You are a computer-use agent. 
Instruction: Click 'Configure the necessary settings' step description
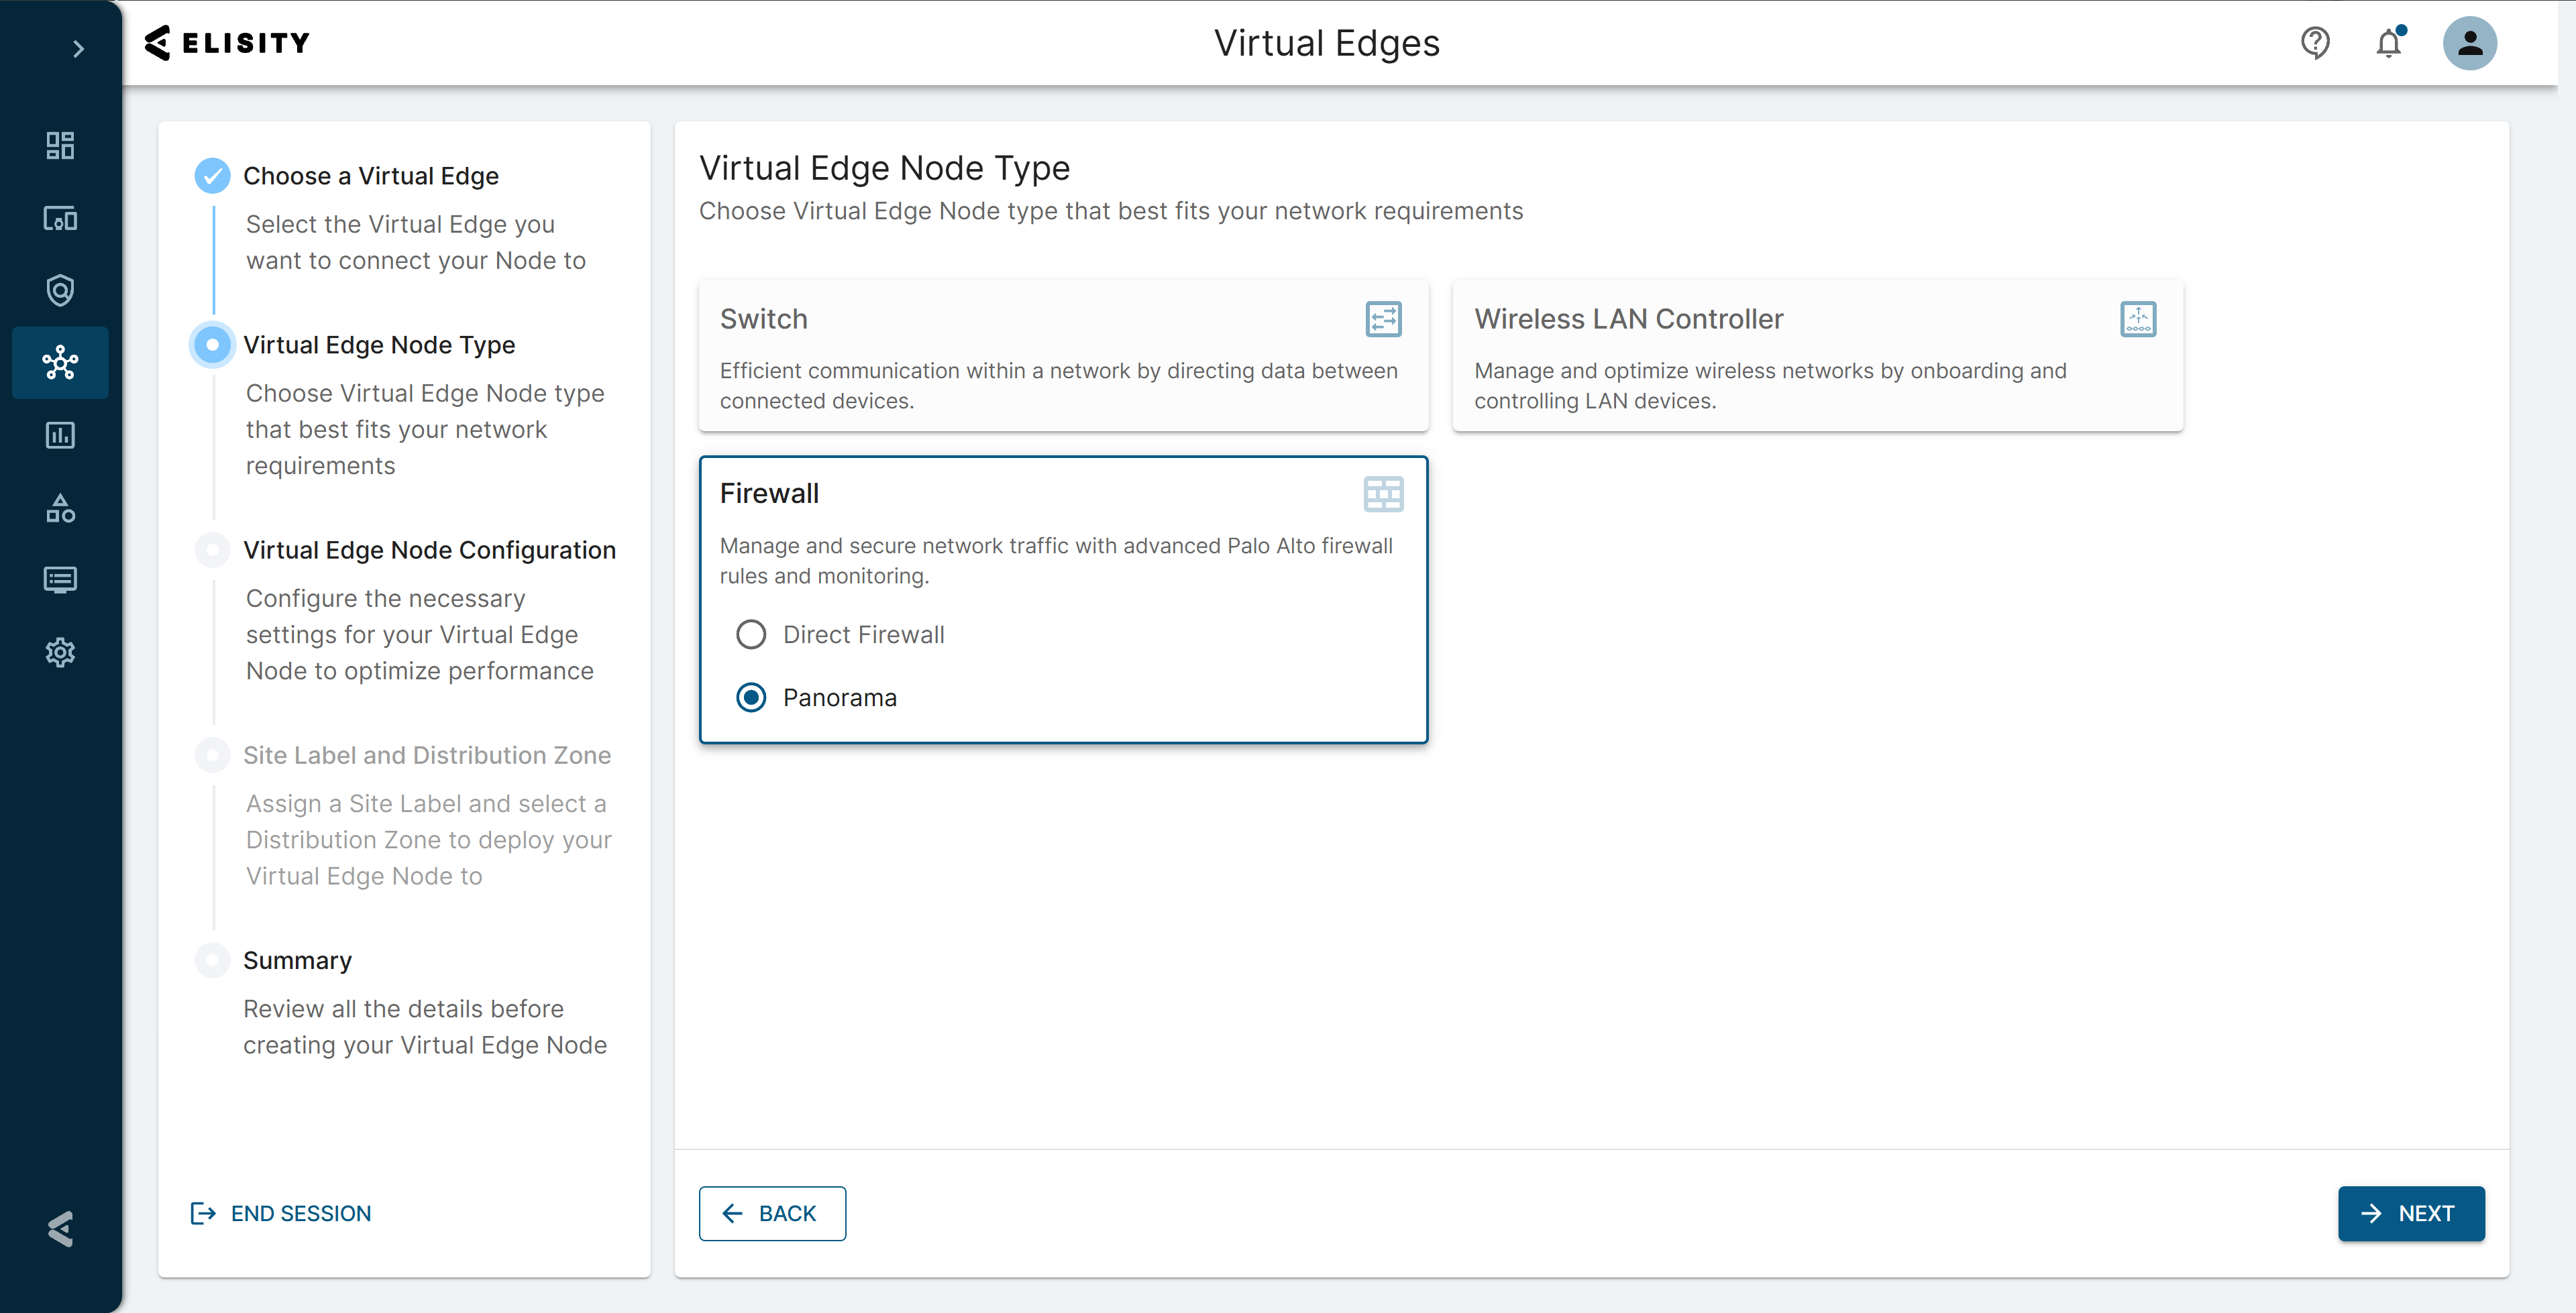(x=420, y=634)
